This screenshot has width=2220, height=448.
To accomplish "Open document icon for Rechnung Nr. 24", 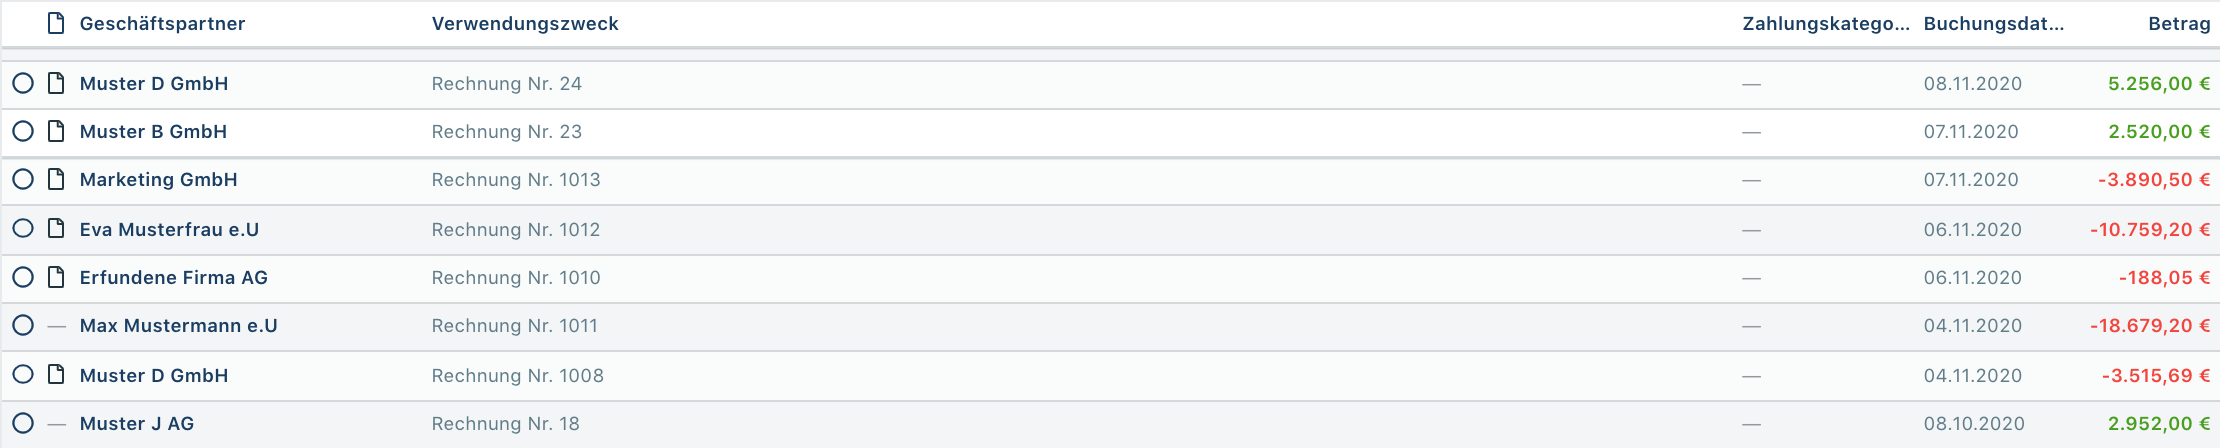I will [57, 83].
